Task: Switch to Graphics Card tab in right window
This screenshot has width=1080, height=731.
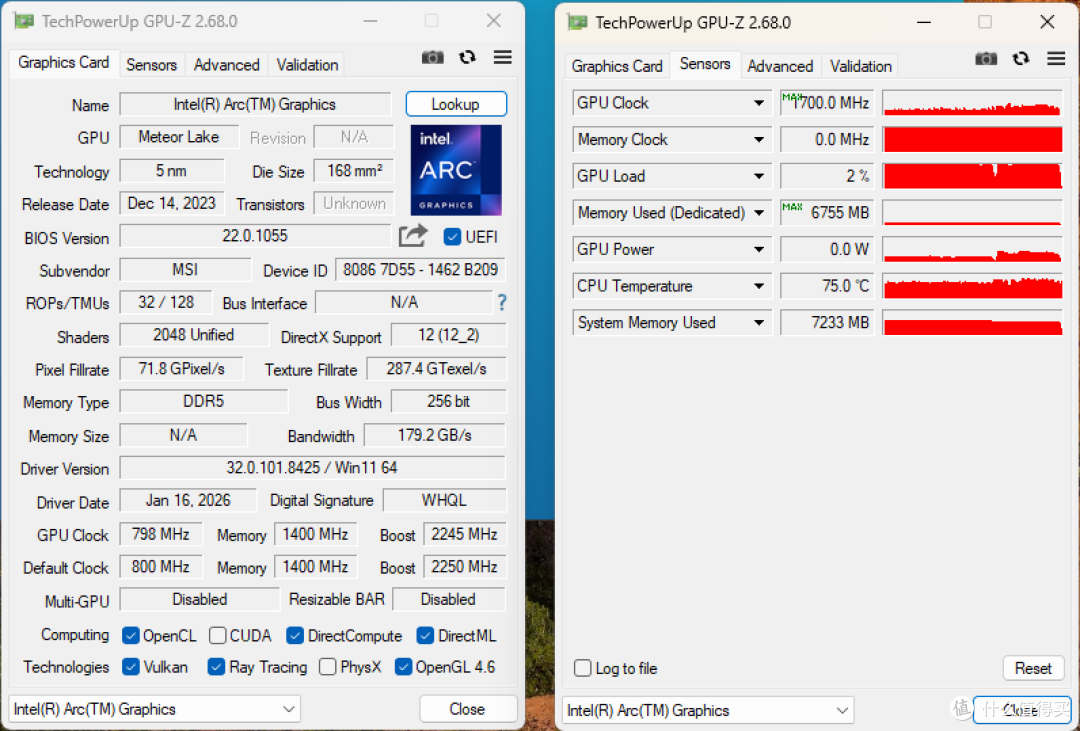Action: (x=617, y=66)
